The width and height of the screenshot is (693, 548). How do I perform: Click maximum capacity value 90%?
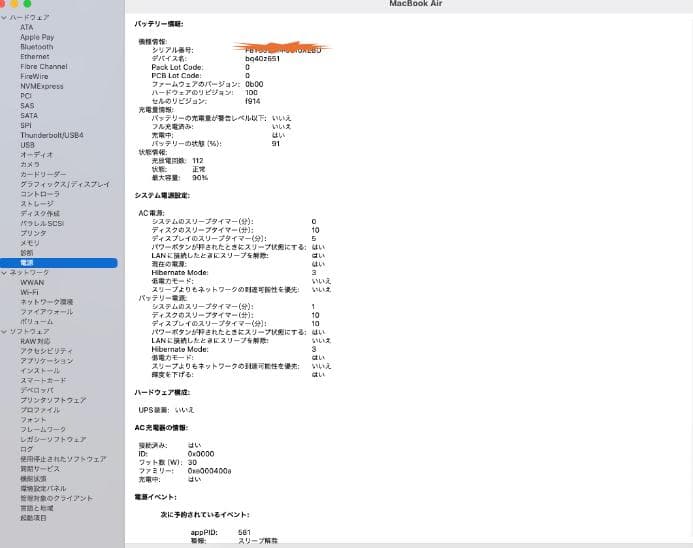[200, 178]
